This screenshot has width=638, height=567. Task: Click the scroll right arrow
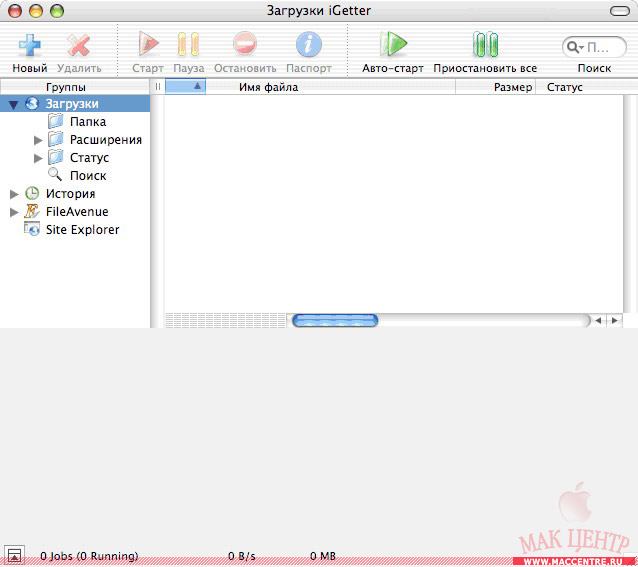(x=614, y=321)
